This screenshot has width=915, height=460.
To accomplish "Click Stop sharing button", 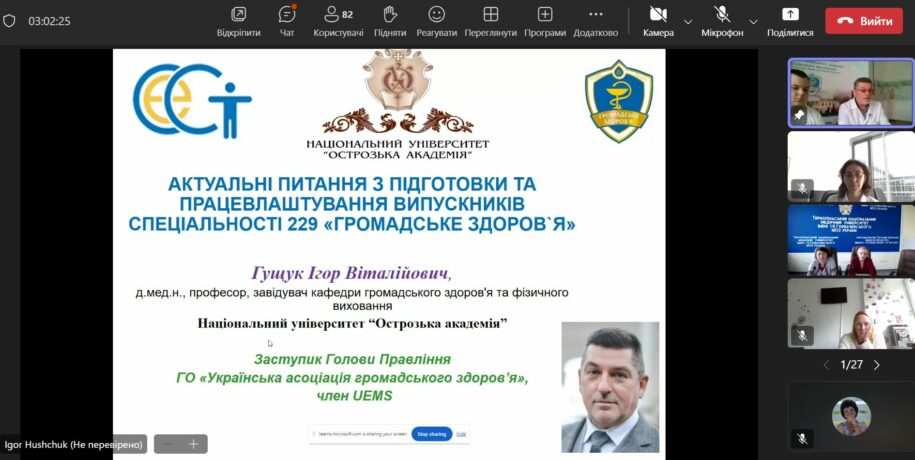I will pyautogui.click(x=431, y=434).
